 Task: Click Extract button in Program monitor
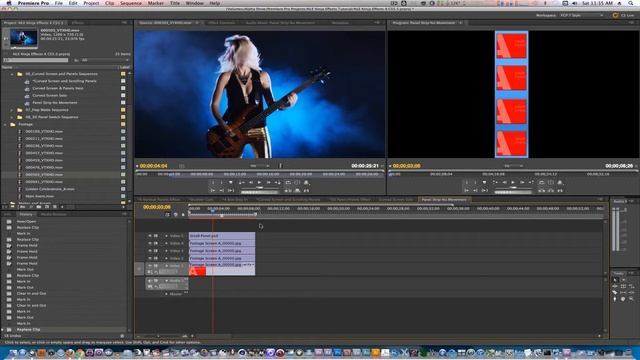pyautogui.click(x=551, y=190)
